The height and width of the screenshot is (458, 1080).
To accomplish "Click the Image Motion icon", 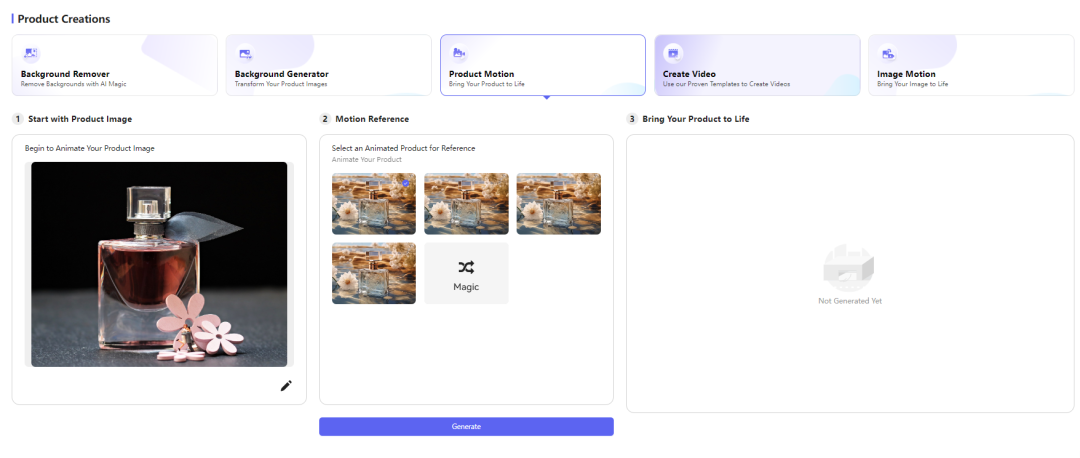I will (887, 53).
